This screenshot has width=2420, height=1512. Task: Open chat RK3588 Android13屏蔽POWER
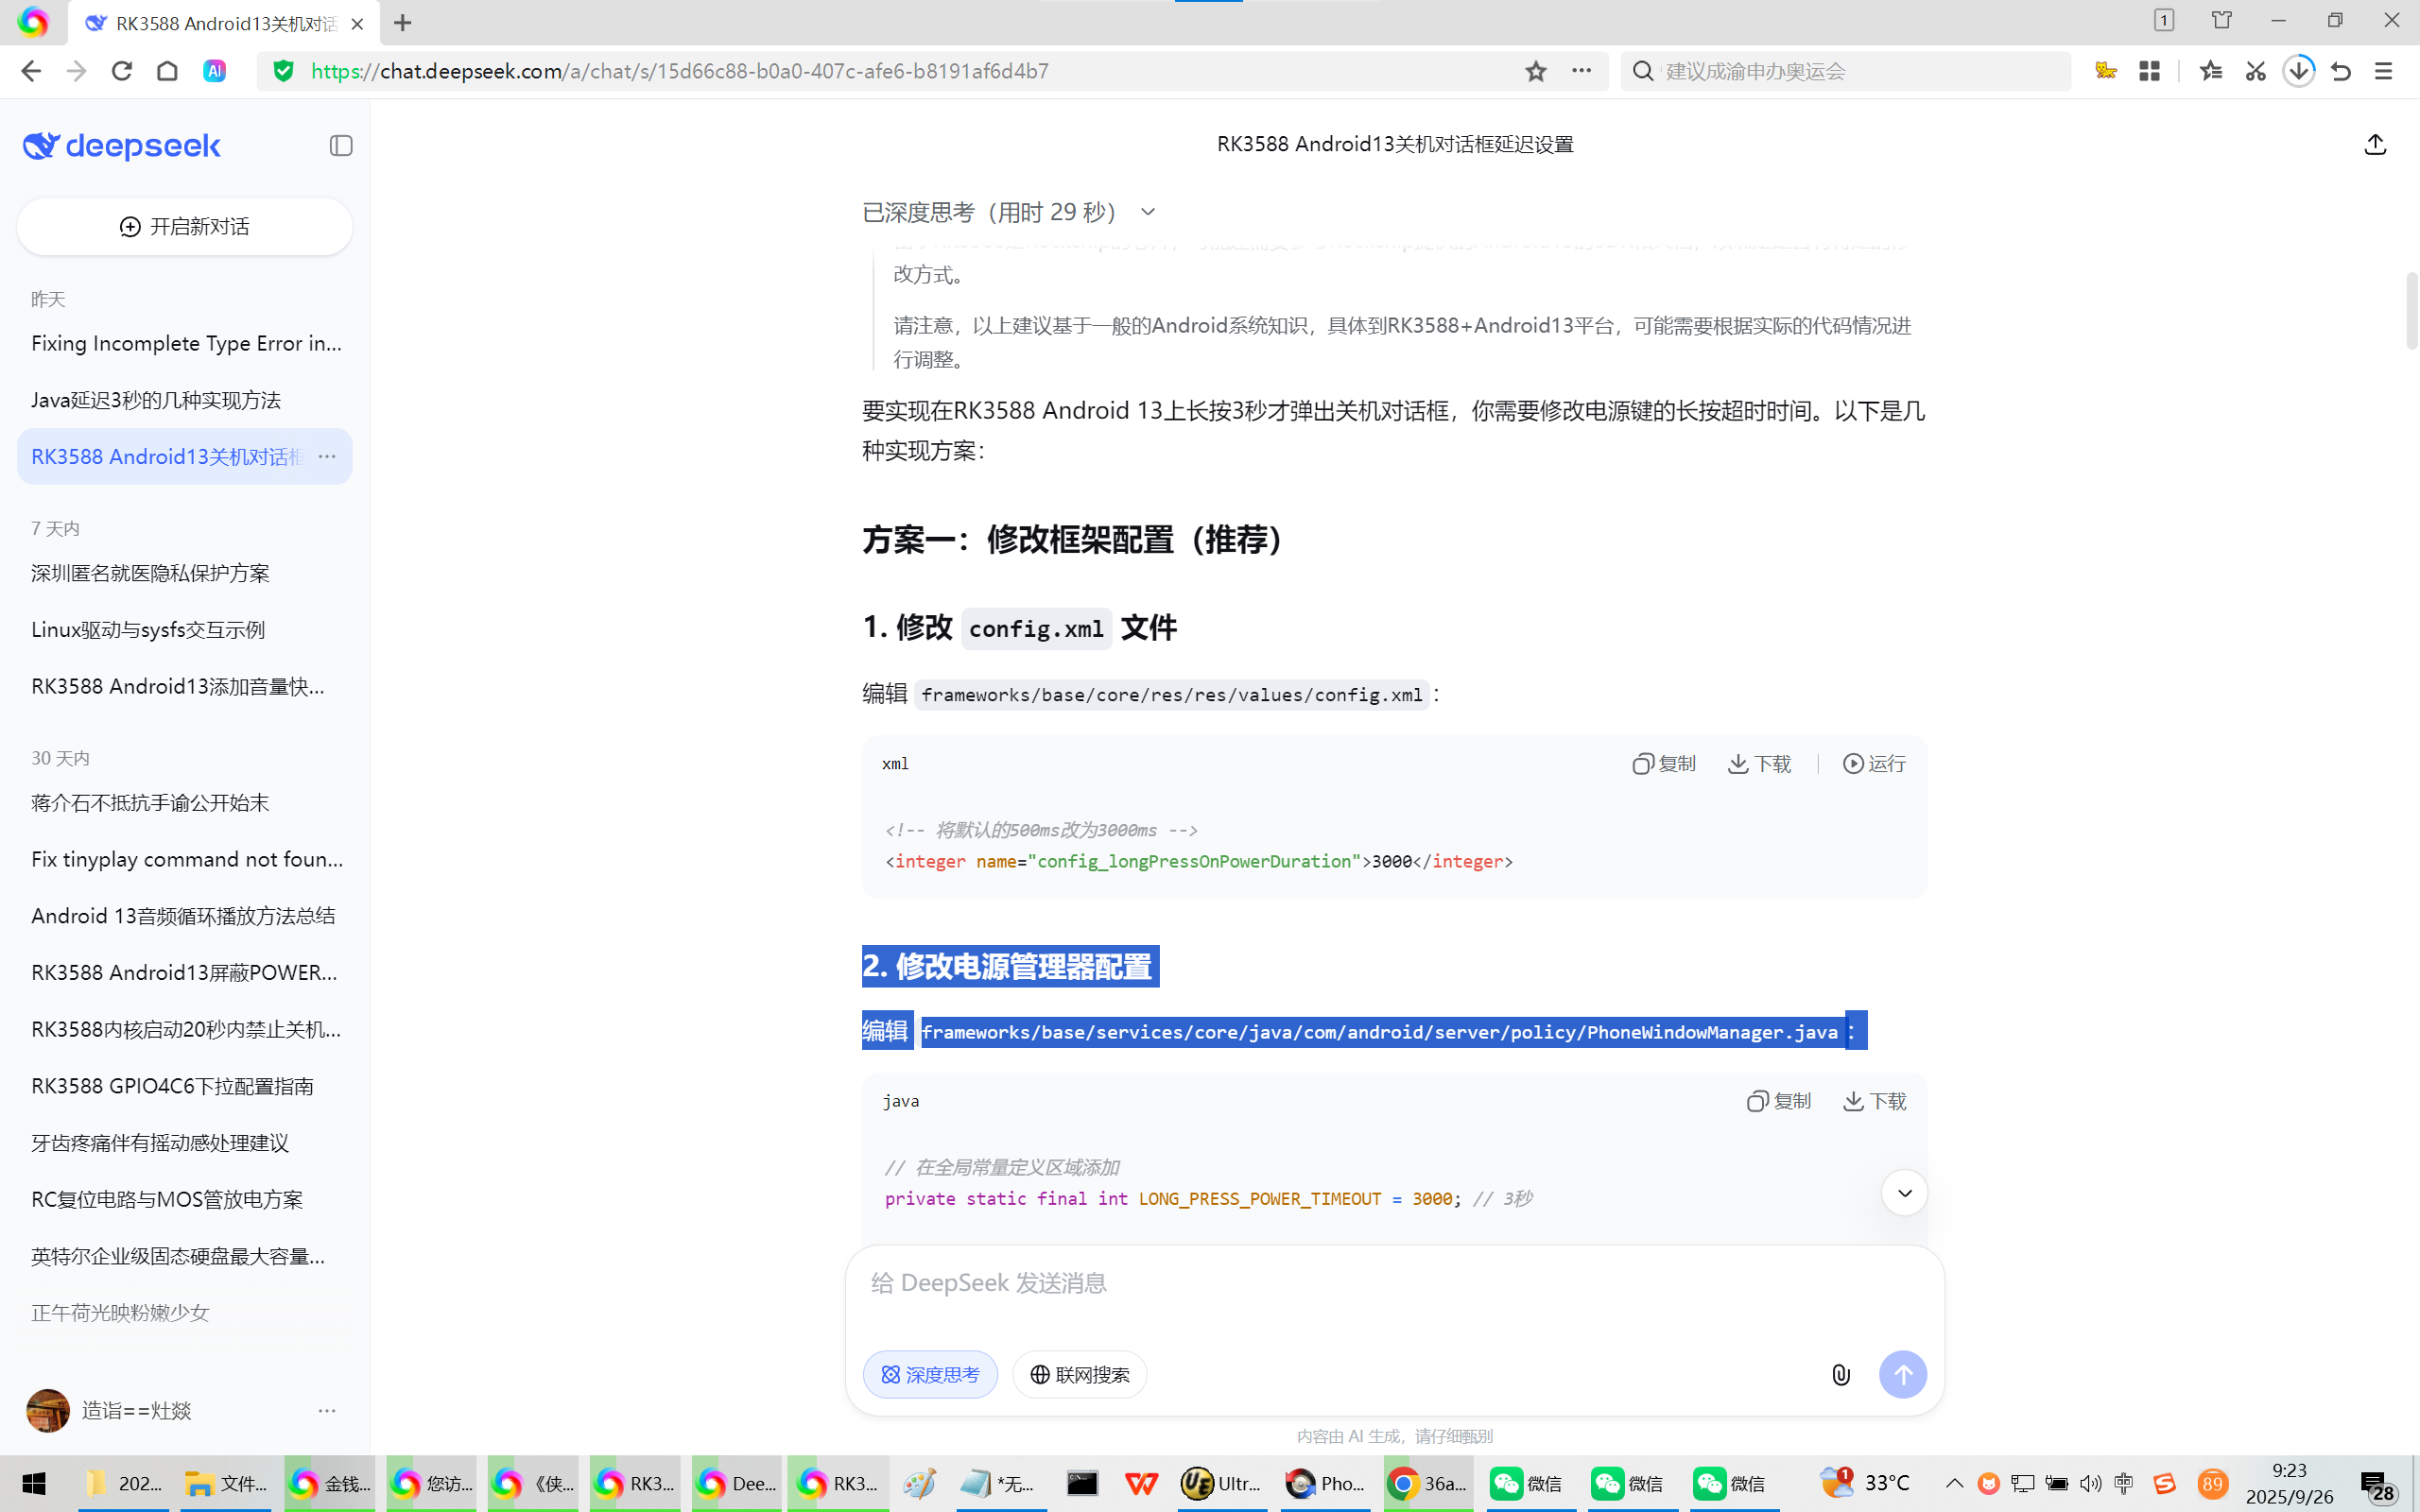point(186,973)
